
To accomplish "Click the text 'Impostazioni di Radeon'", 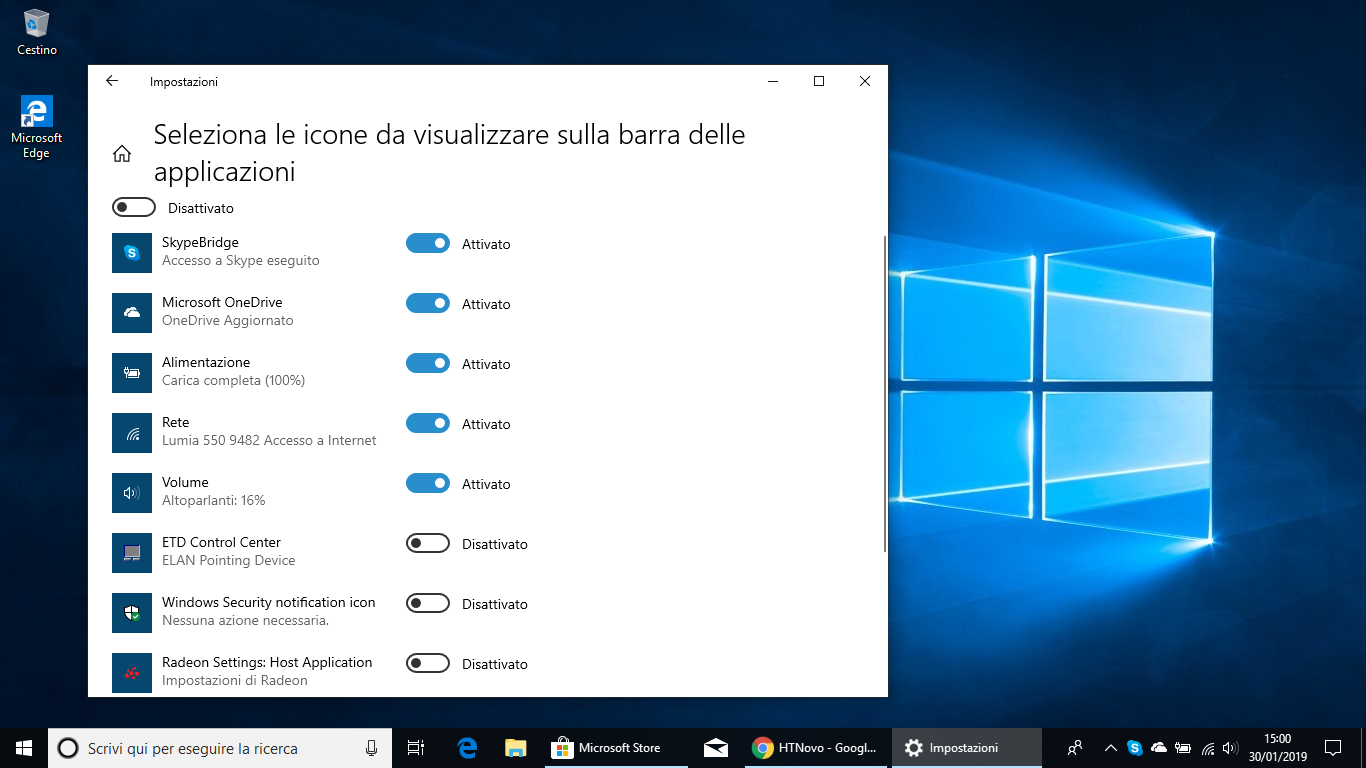I will (234, 680).
